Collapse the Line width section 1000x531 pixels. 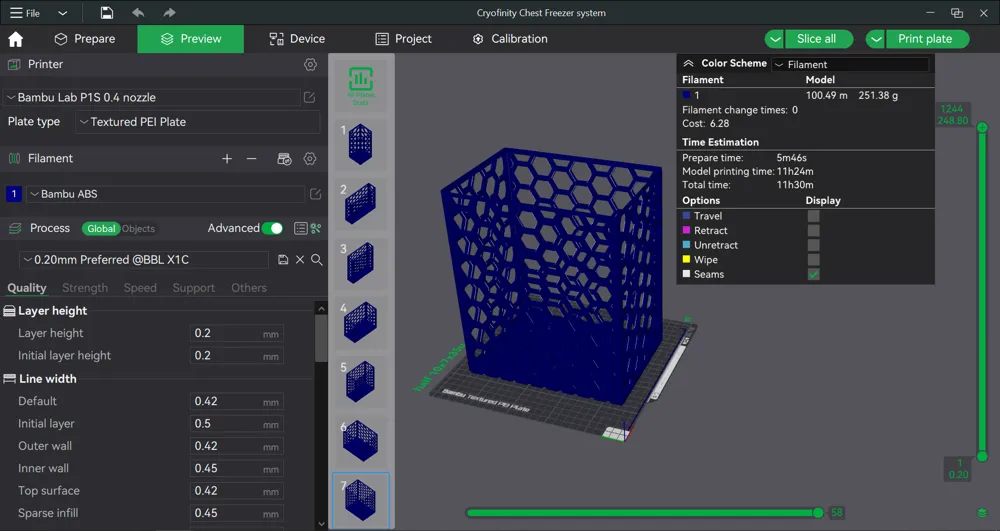(x=47, y=379)
